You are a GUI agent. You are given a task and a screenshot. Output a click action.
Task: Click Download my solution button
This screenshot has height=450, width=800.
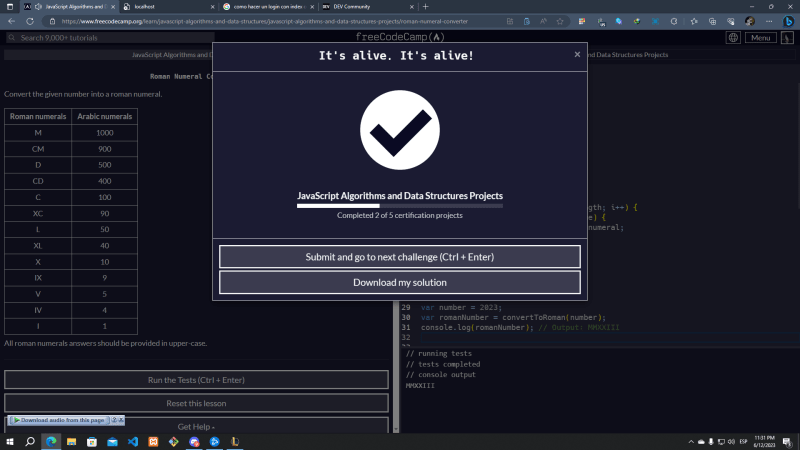399,282
